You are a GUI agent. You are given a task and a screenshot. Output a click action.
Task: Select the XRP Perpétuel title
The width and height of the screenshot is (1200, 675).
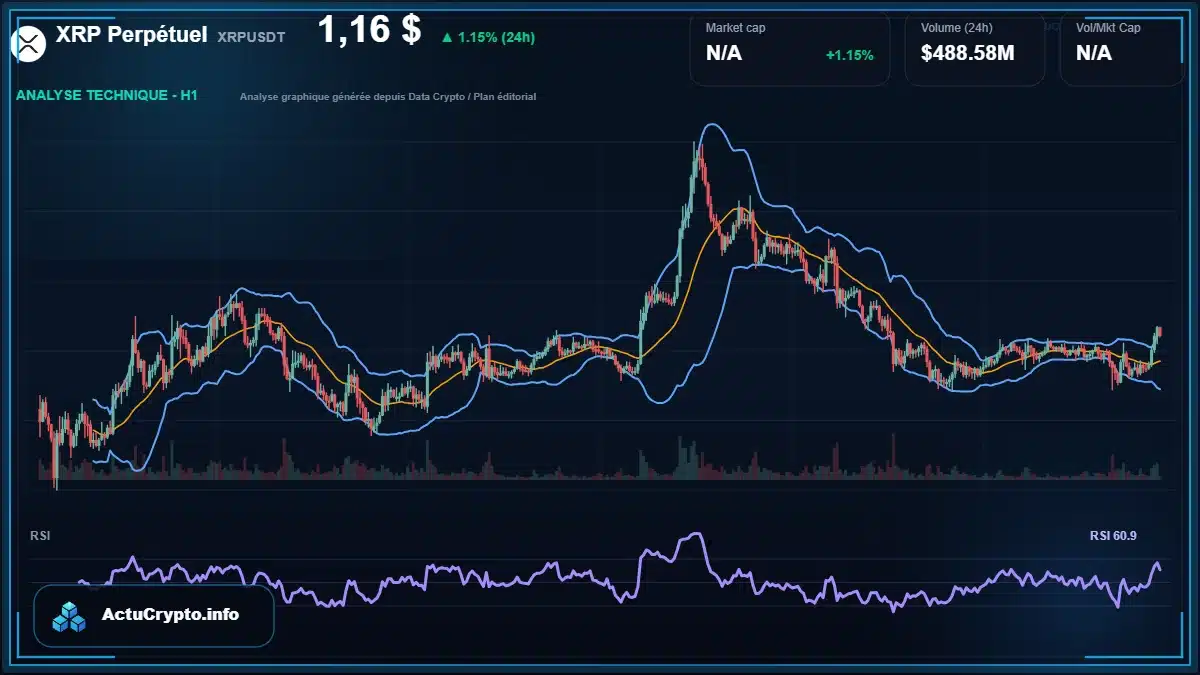pyautogui.click(x=132, y=35)
